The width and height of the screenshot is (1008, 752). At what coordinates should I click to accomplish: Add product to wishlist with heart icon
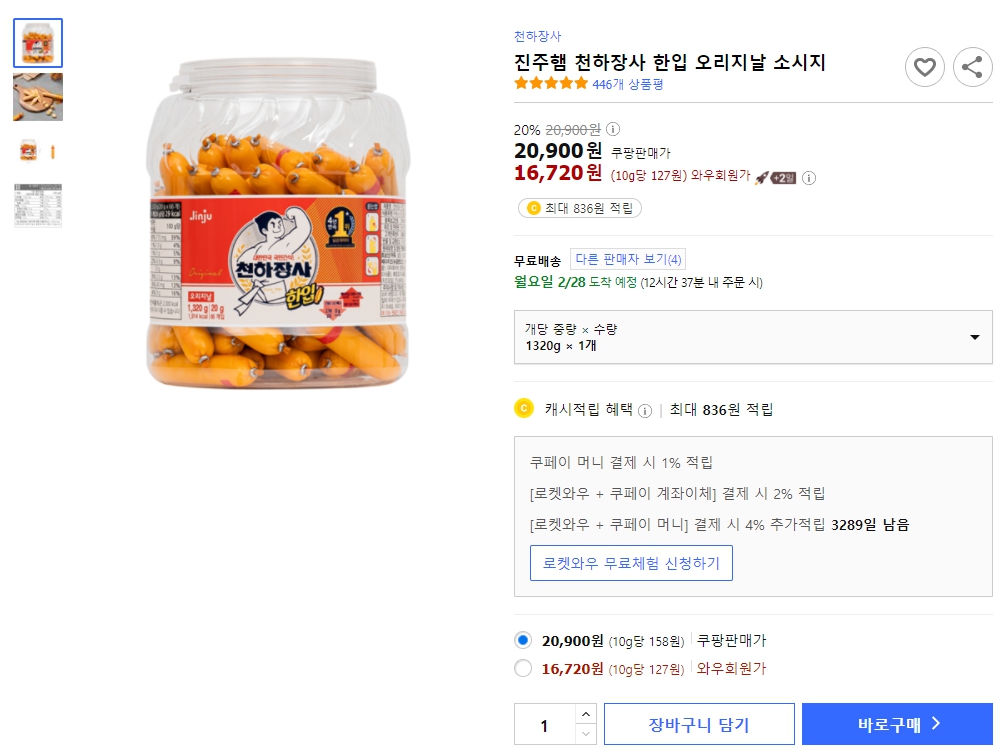pyautogui.click(x=925, y=67)
